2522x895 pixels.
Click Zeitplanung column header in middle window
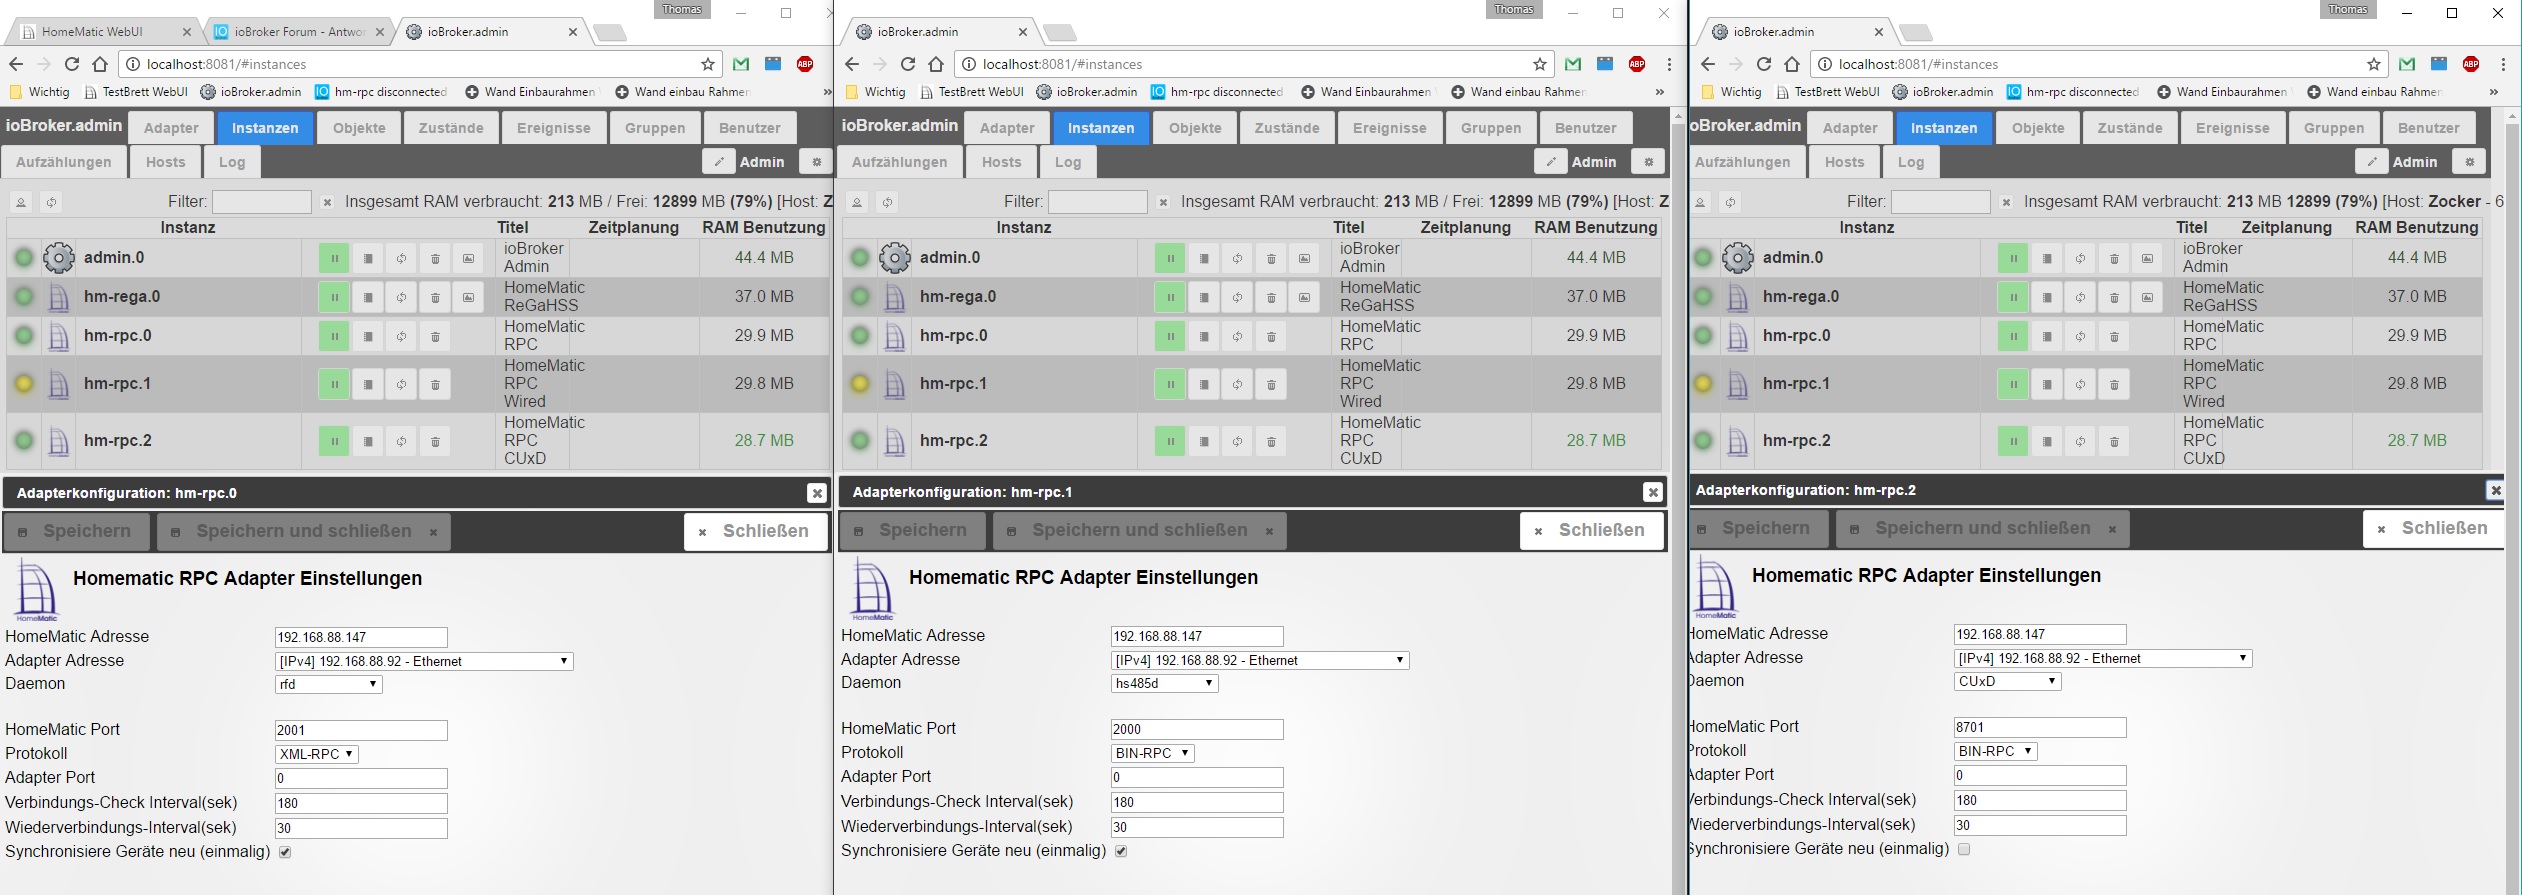pyautogui.click(x=1465, y=228)
